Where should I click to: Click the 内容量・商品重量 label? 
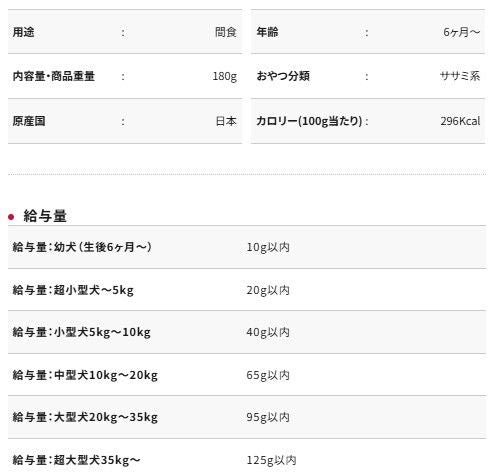[54, 76]
